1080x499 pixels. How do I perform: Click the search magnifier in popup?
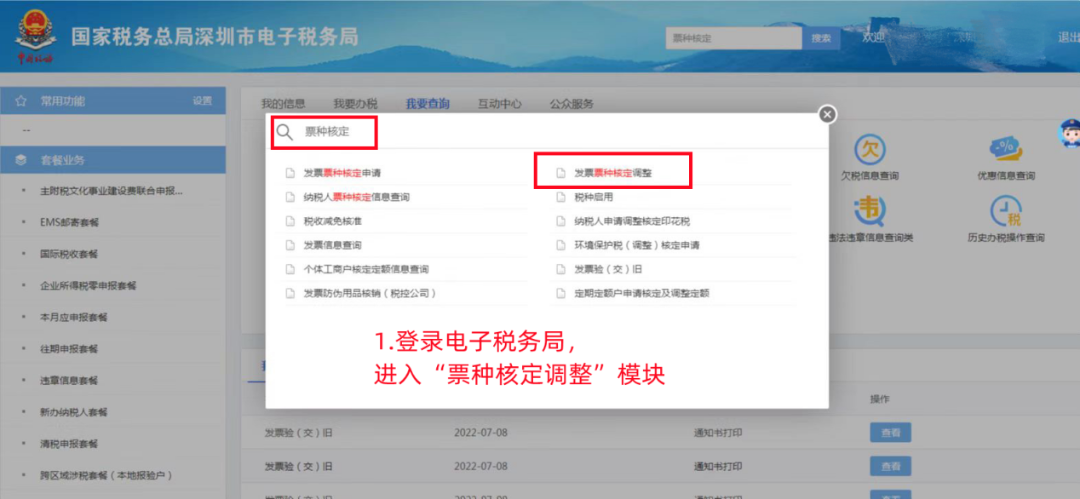(284, 132)
